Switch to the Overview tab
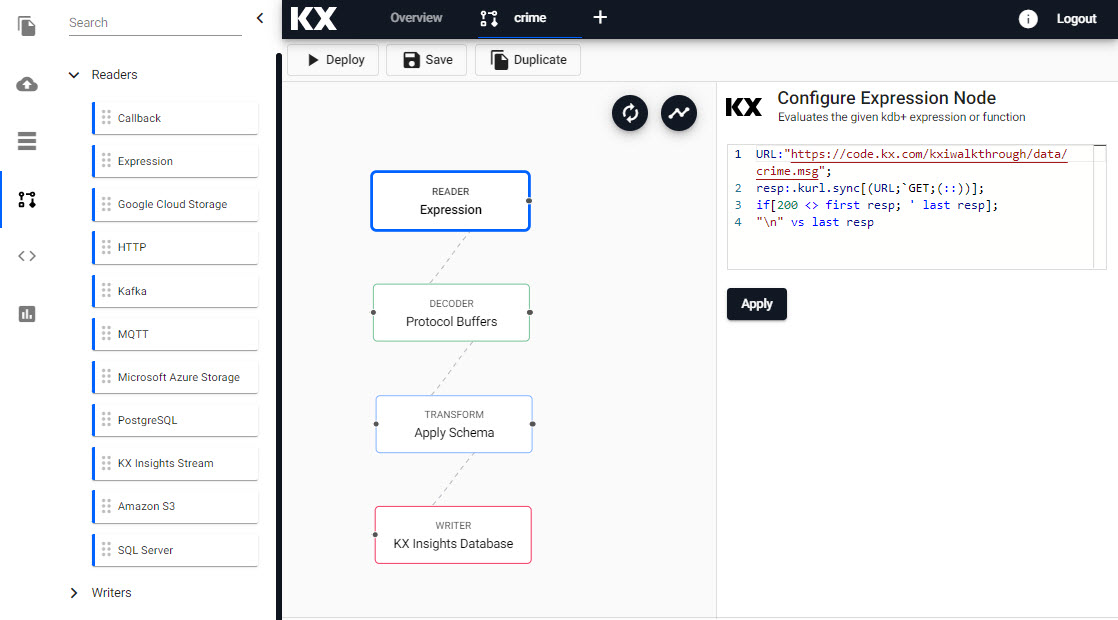The image size is (1118, 620). pyautogui.click(x=416, y=18)
